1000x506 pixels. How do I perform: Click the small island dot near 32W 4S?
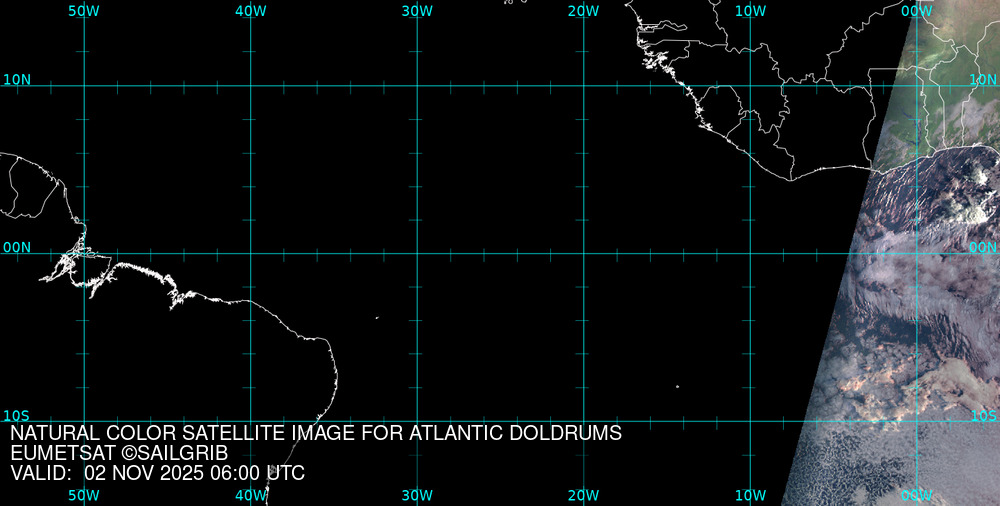click(x=377, y=318)
